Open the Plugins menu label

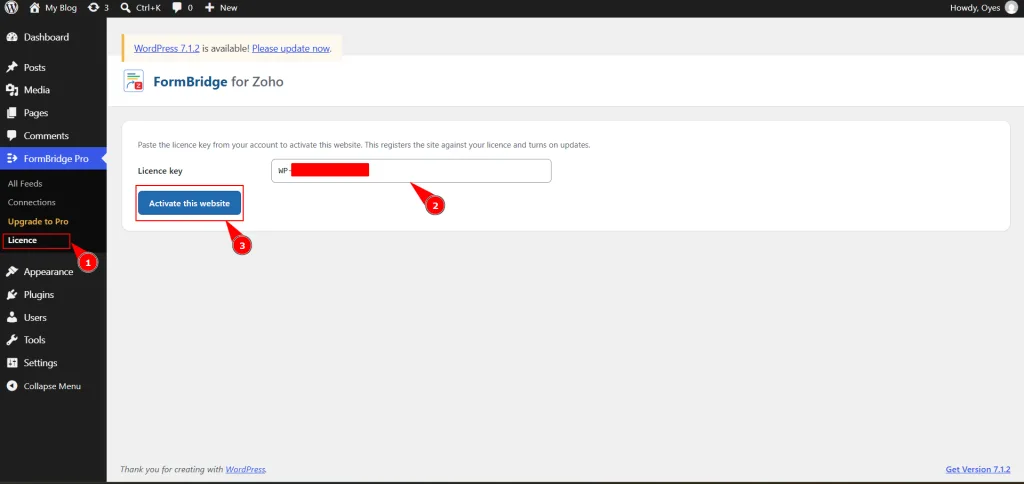click(39, 295)
